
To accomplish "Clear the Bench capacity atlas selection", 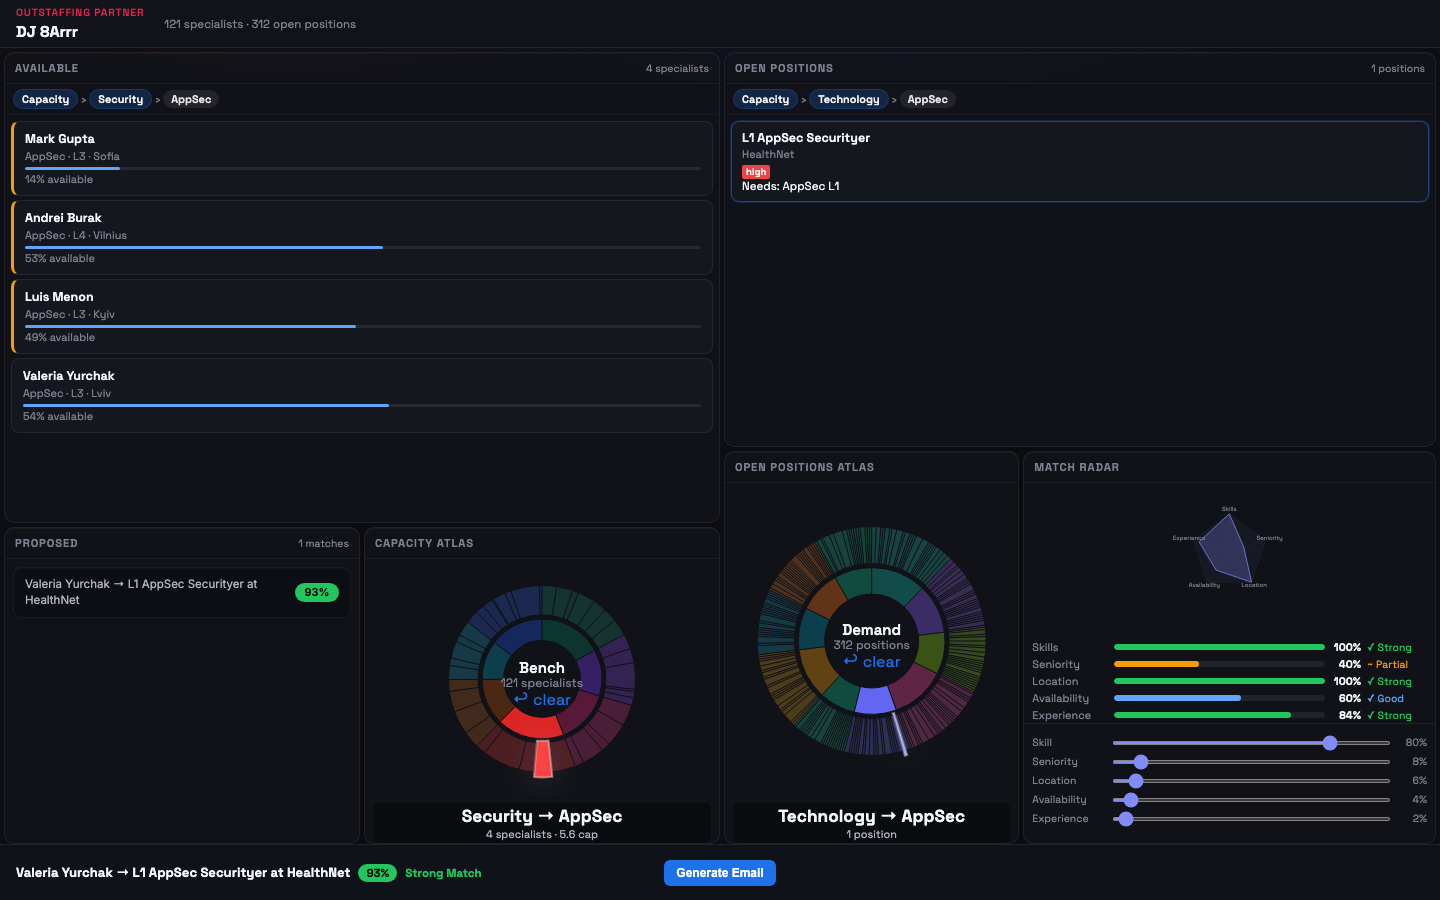I will (x=542, y=700).
